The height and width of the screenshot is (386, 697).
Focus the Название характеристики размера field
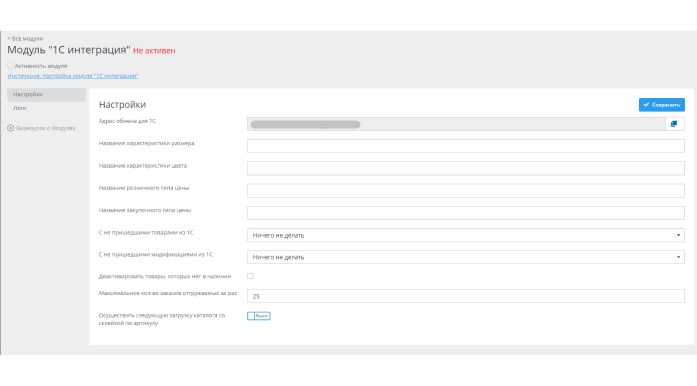(466, 146)
